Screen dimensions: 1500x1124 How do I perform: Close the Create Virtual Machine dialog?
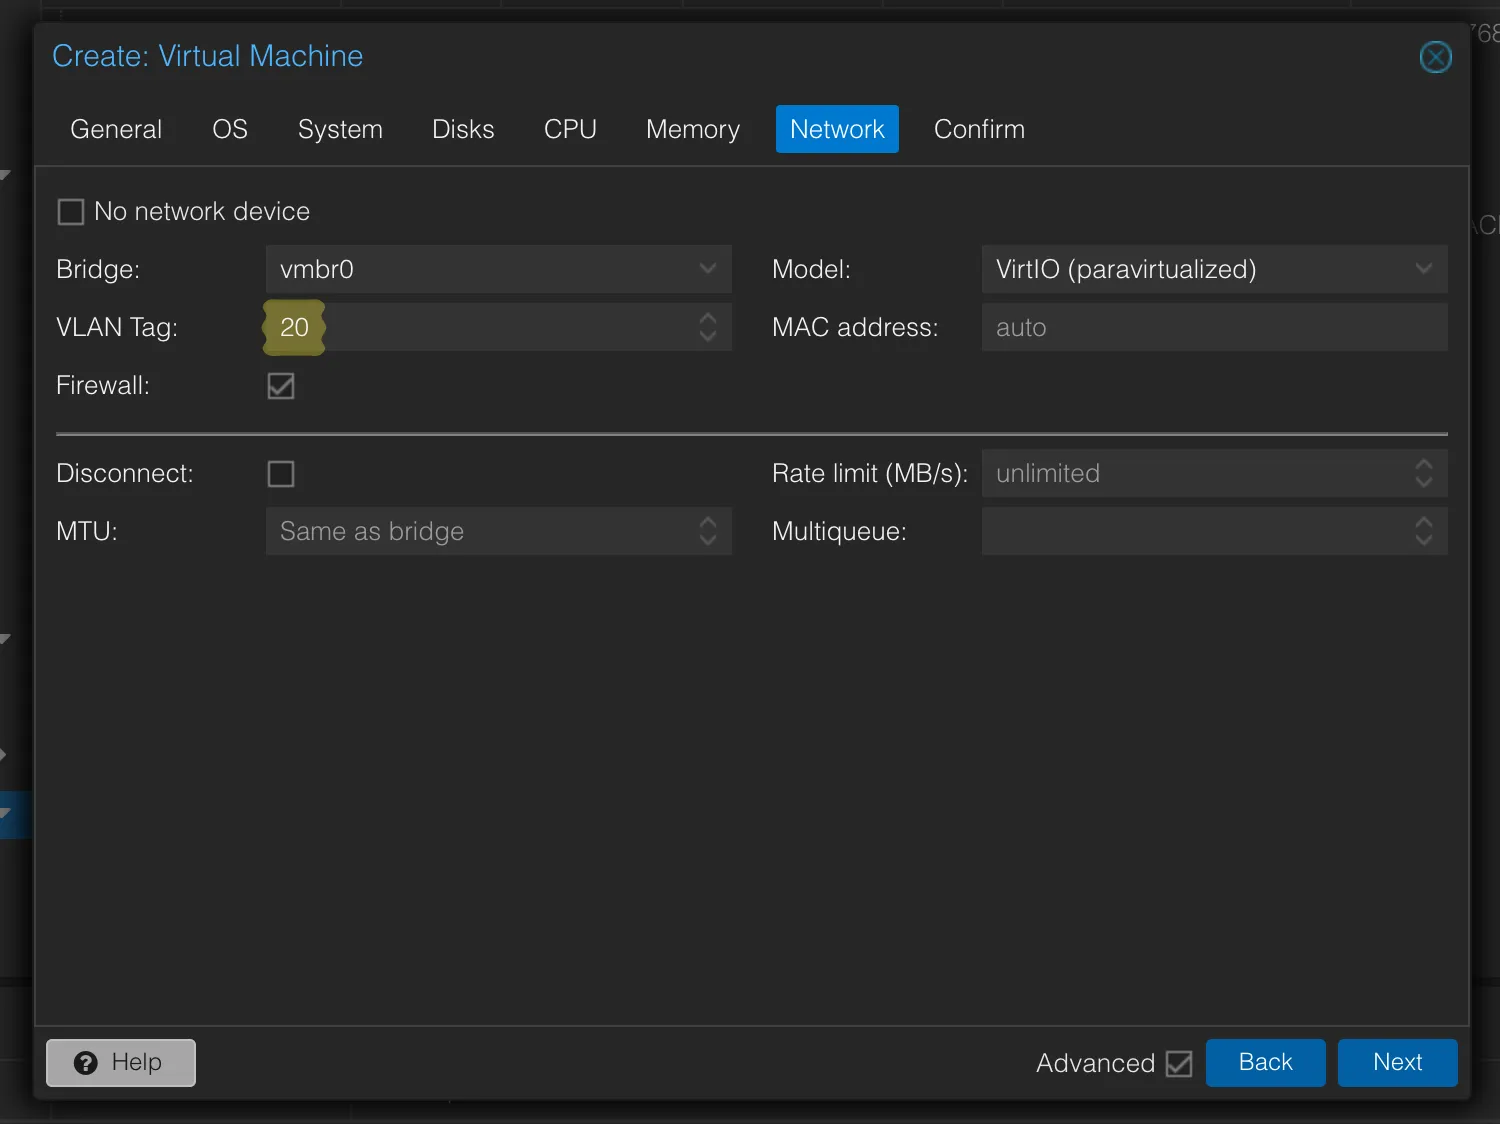tap(1435, 57)
